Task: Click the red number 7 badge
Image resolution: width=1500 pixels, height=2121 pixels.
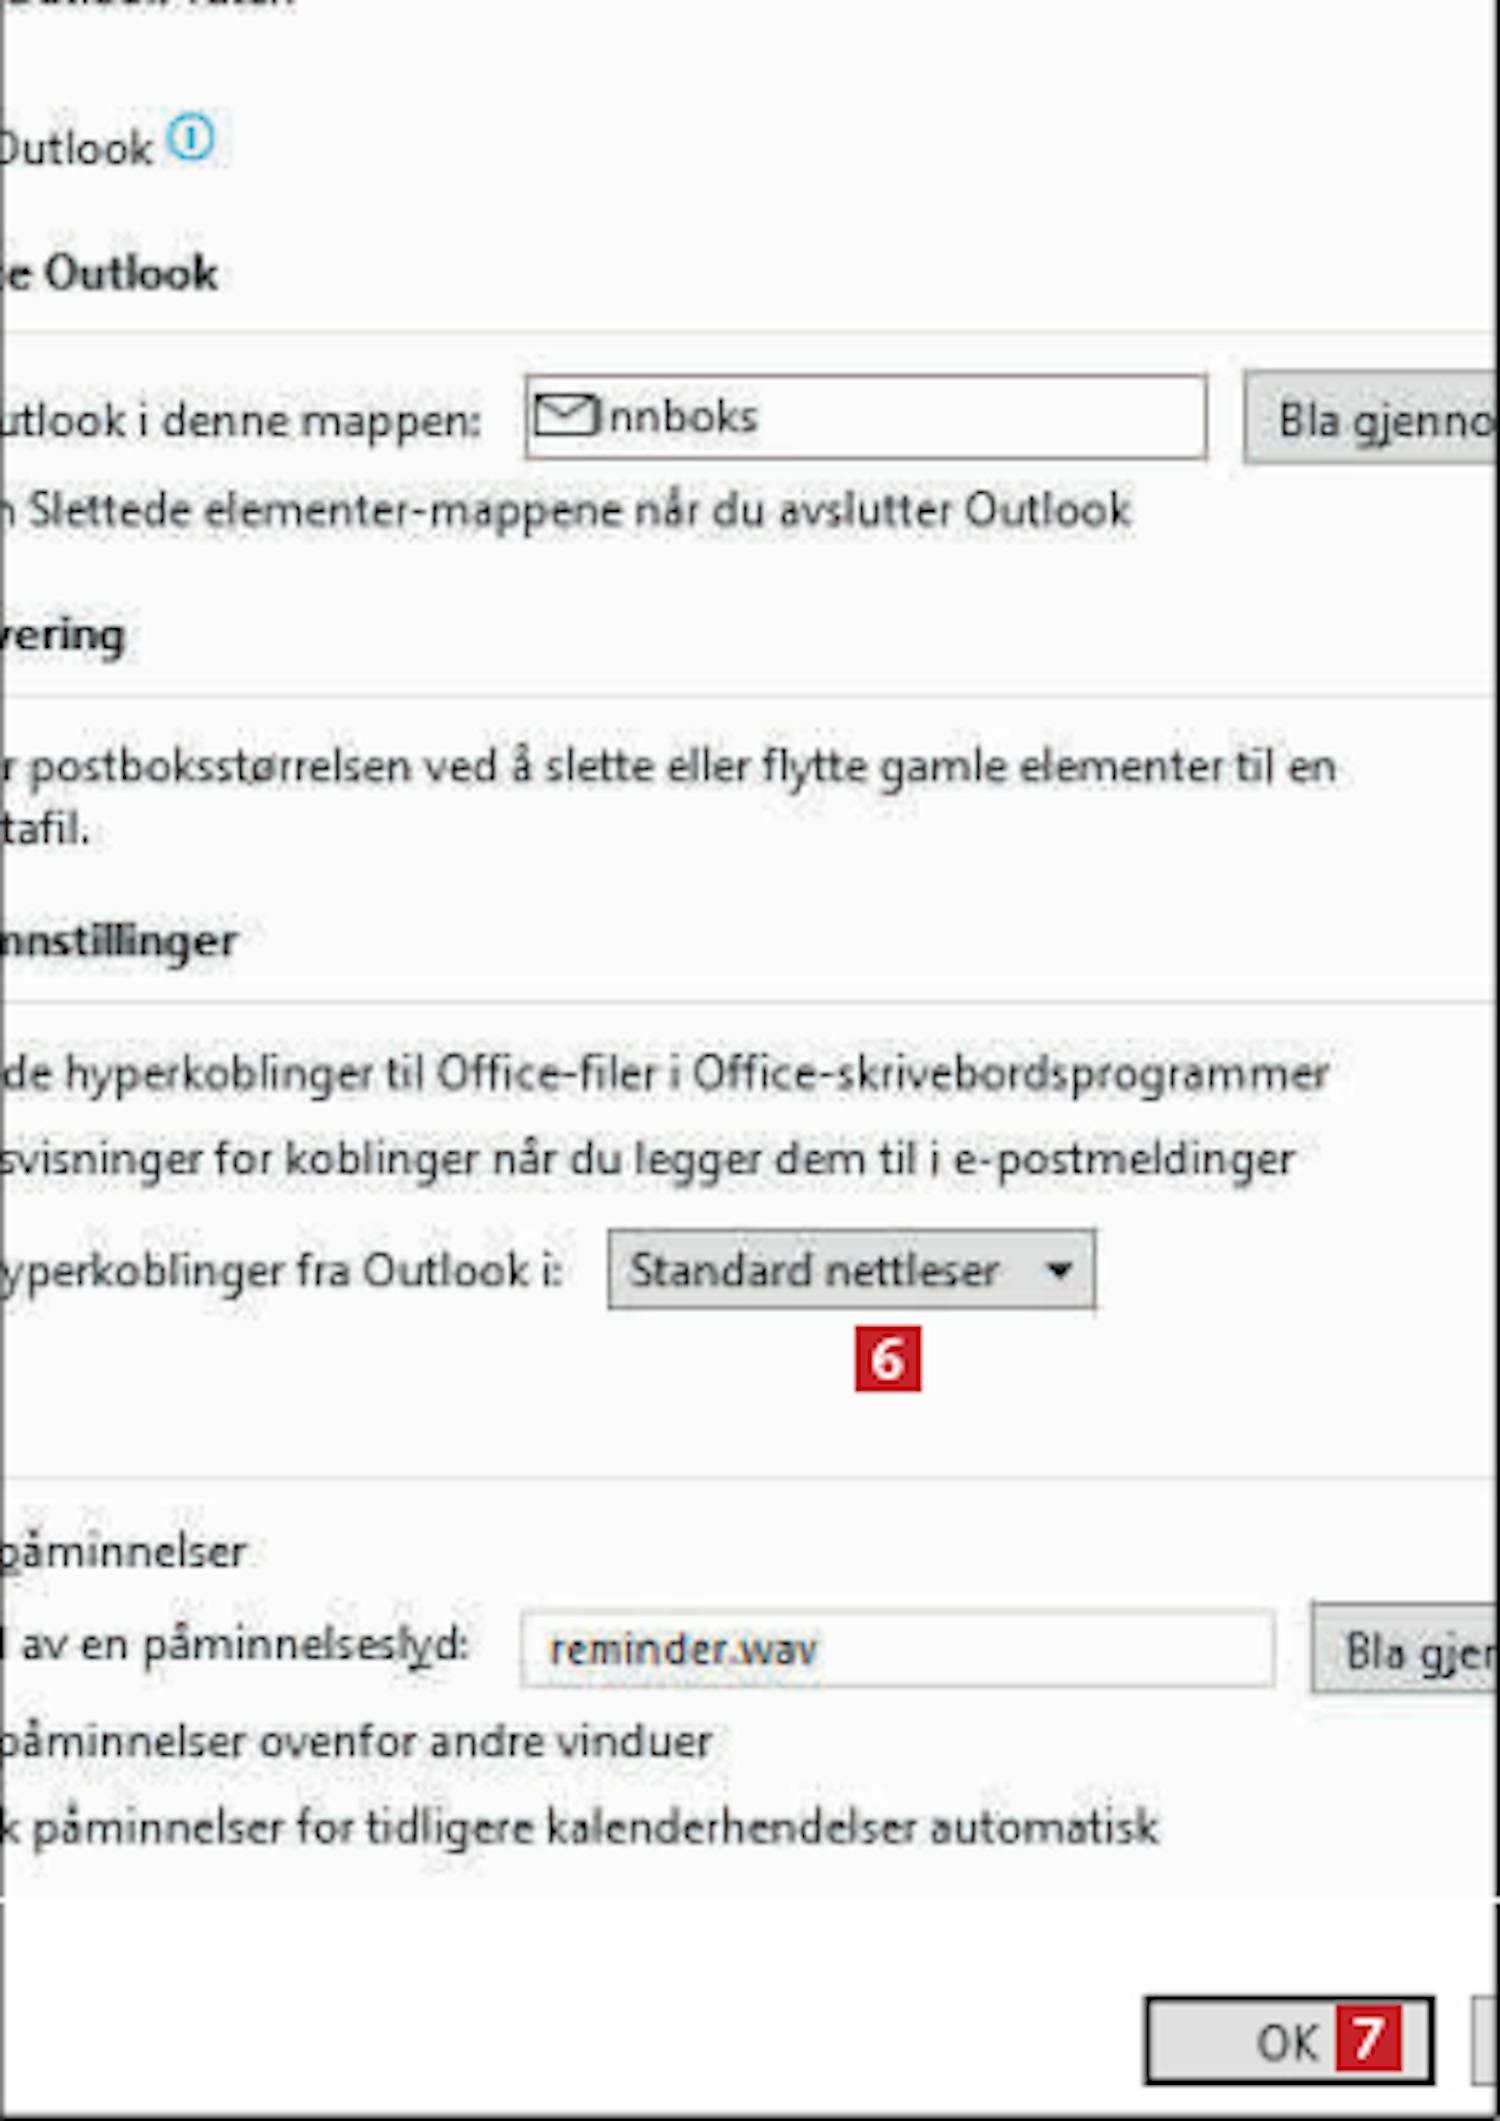Action: 1368,2039
